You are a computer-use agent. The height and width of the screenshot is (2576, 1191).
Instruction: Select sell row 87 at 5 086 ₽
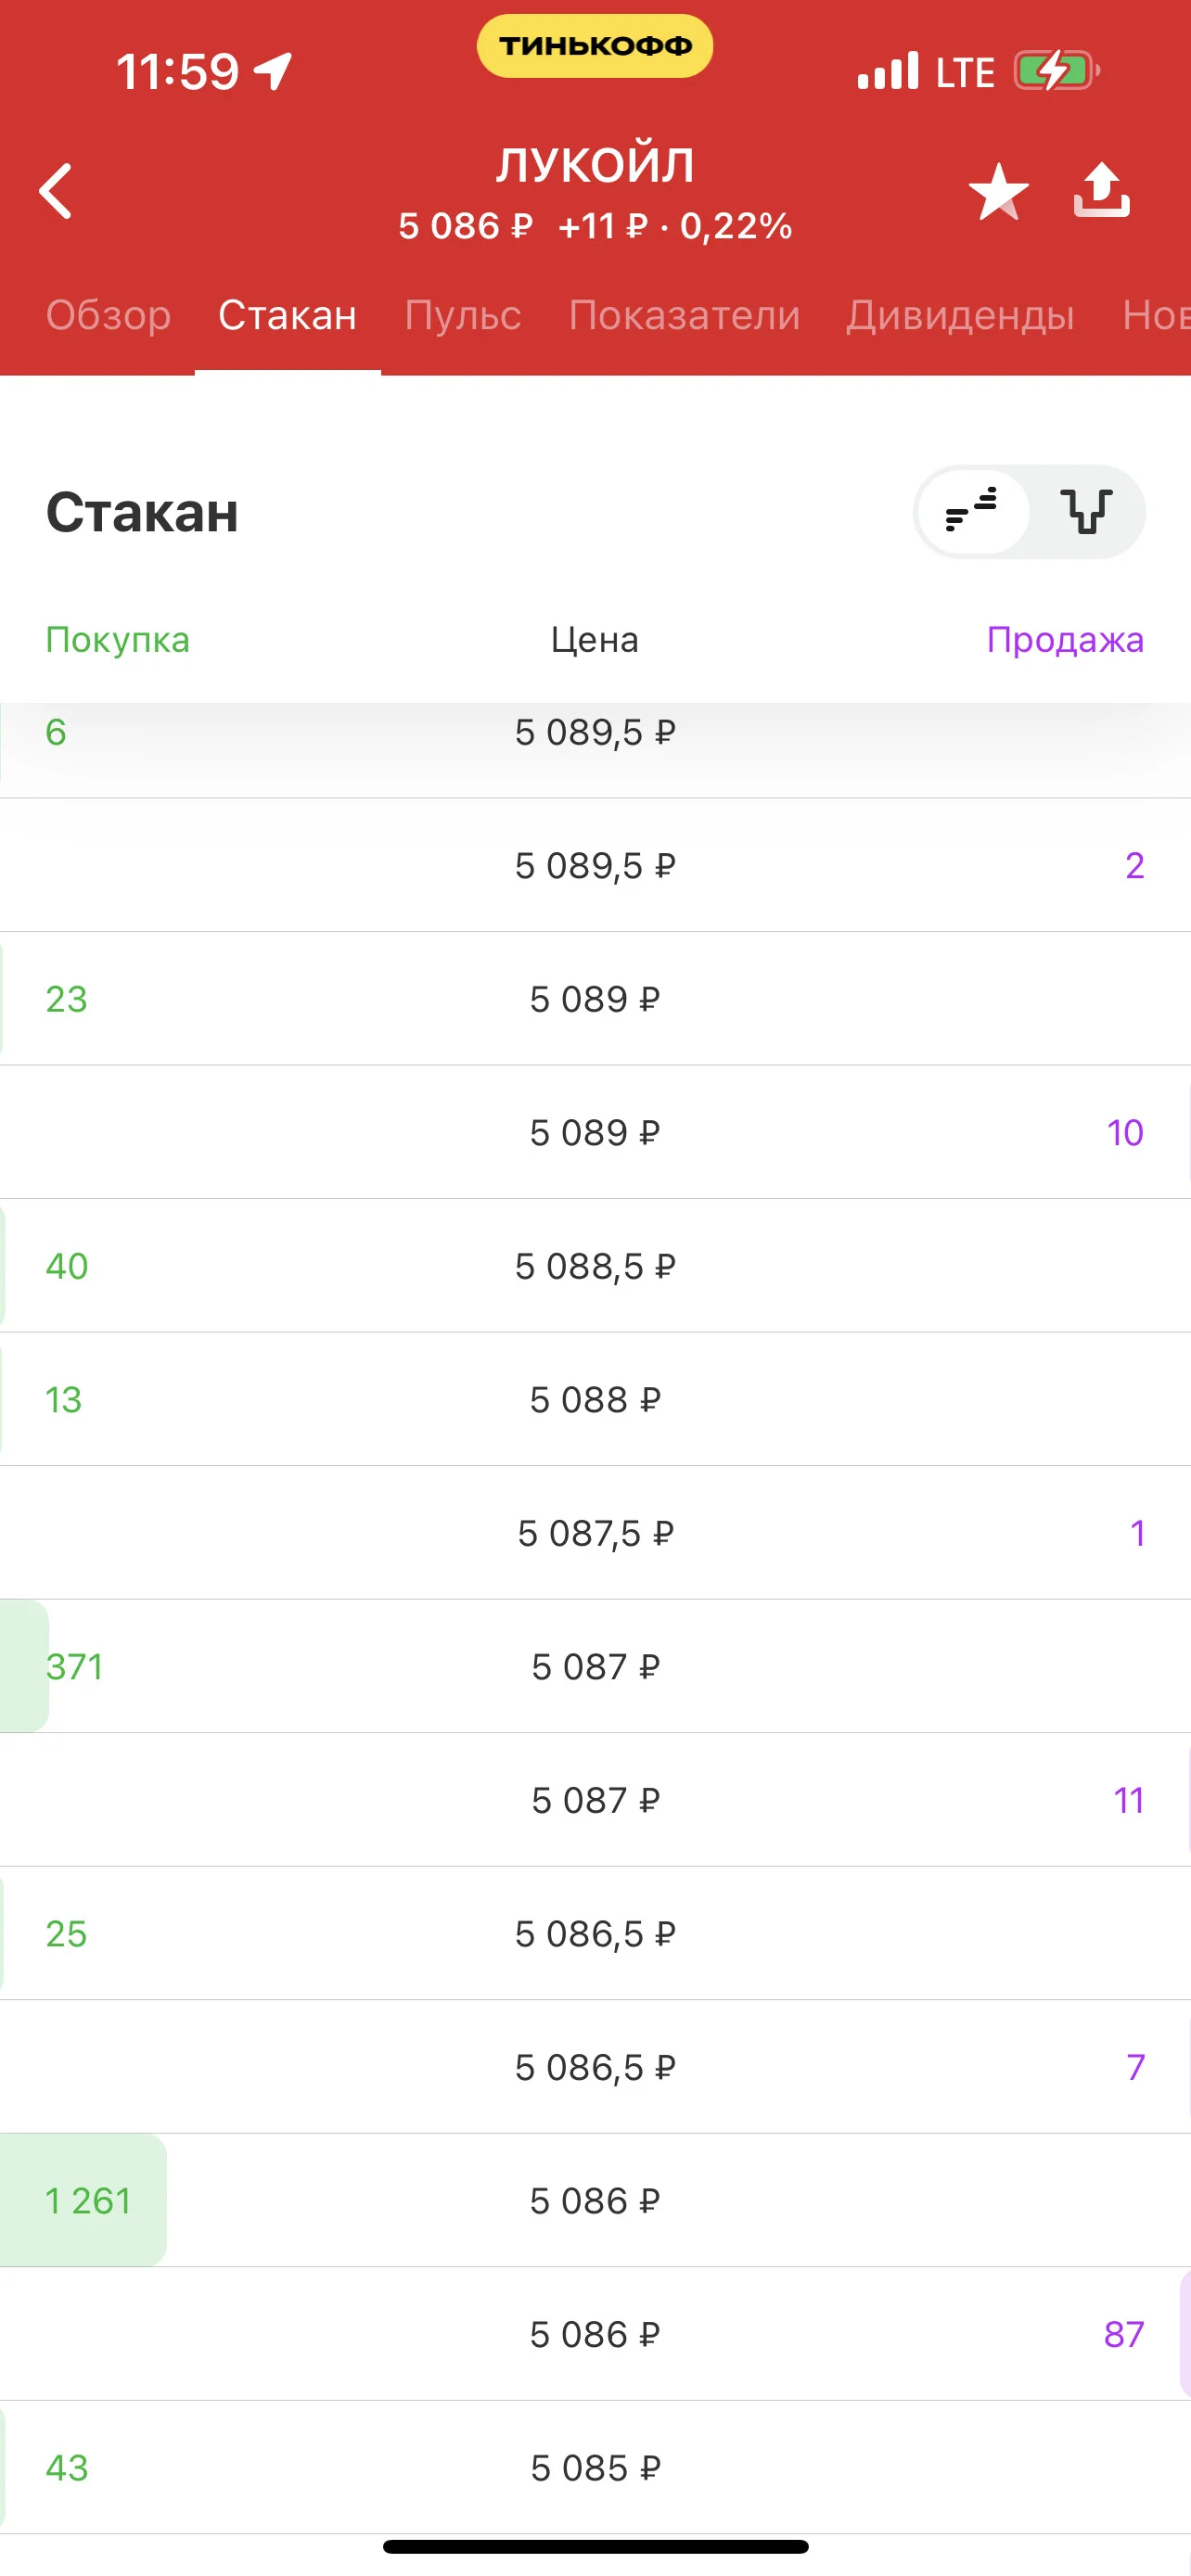[x=595, y=2334]
